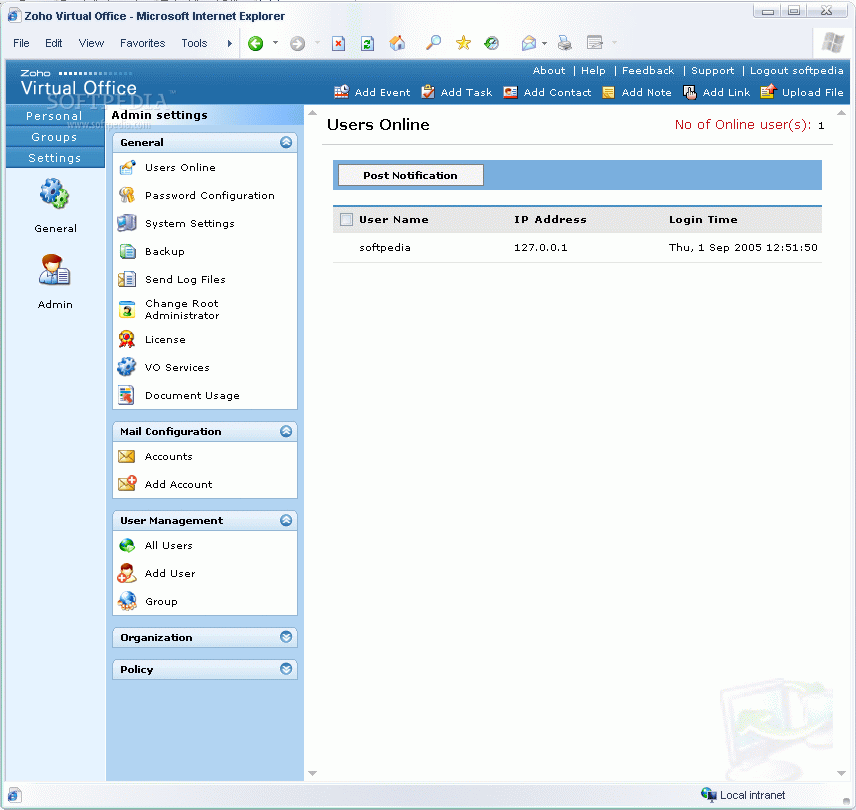Click the Add Event calendar icon
856x810 pixels.
[x=341, y=92]
